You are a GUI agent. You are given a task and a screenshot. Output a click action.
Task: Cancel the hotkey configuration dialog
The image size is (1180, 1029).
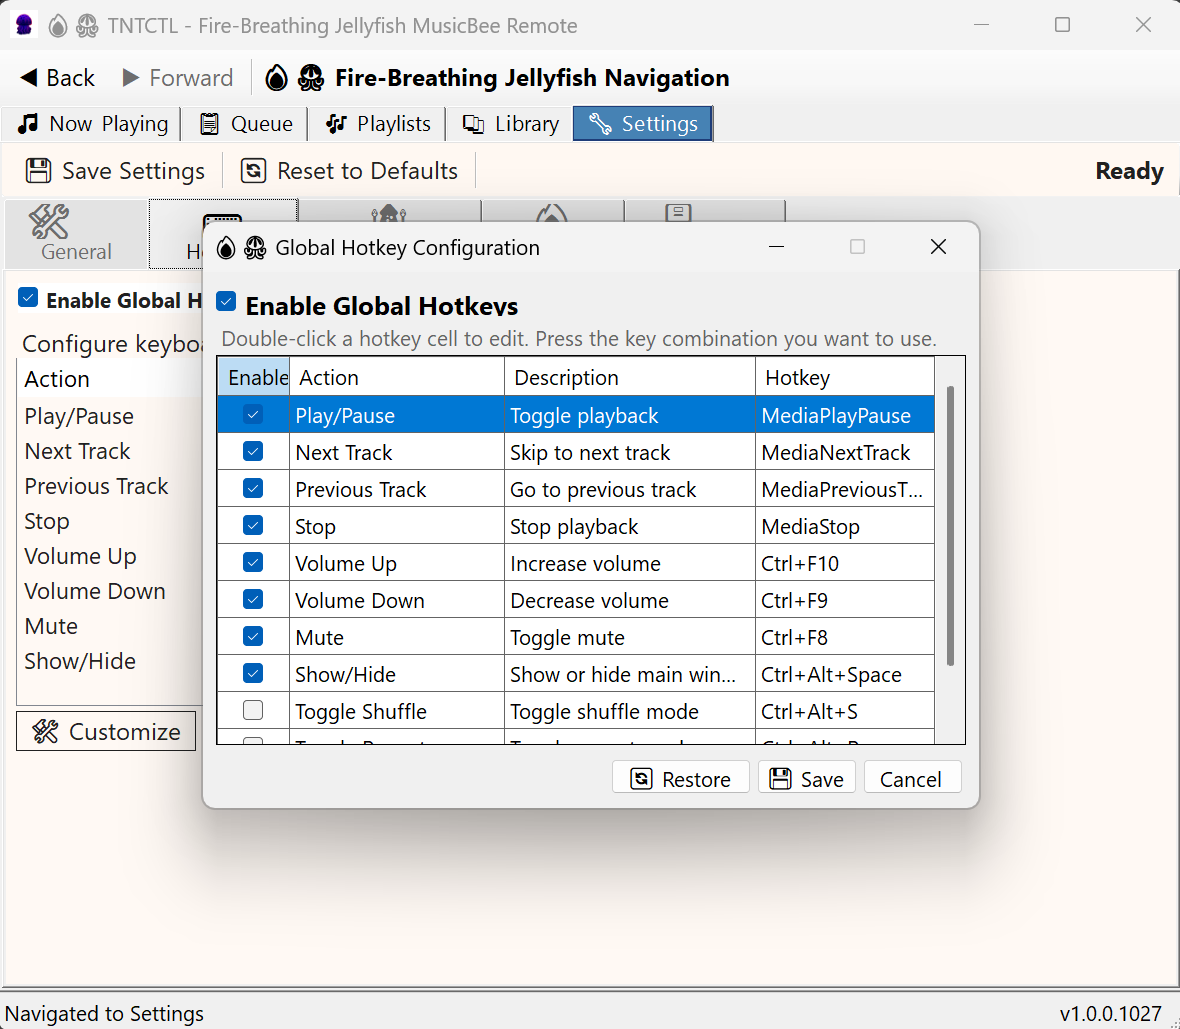pos(910,779)
